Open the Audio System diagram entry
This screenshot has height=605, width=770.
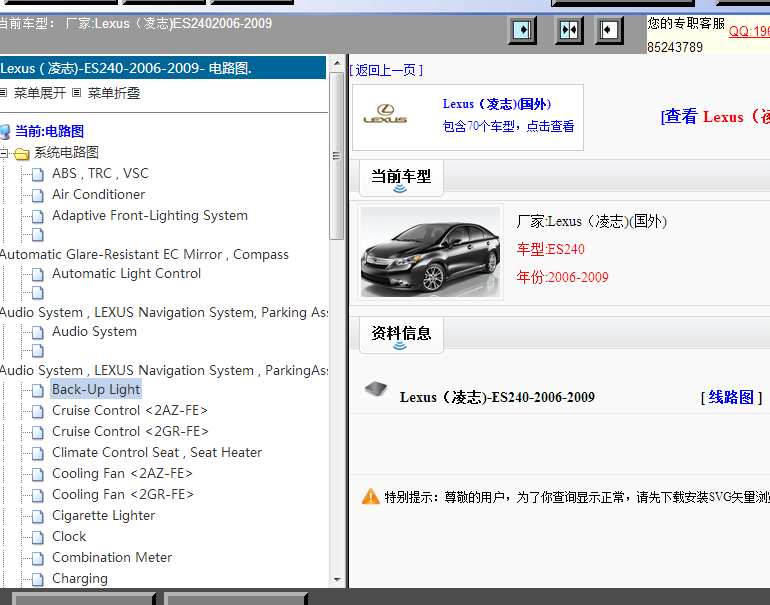94,331
